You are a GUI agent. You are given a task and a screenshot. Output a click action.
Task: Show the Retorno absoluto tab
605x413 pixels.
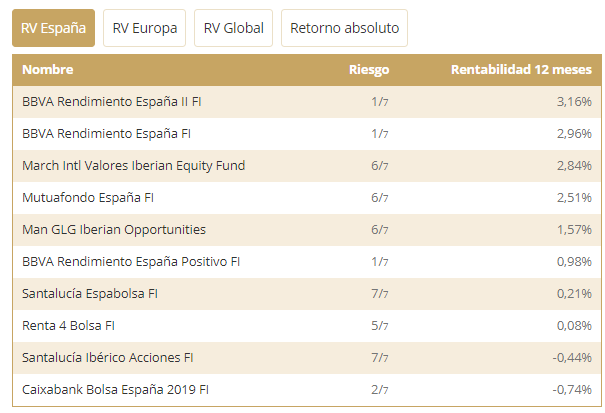pos(344,28)
